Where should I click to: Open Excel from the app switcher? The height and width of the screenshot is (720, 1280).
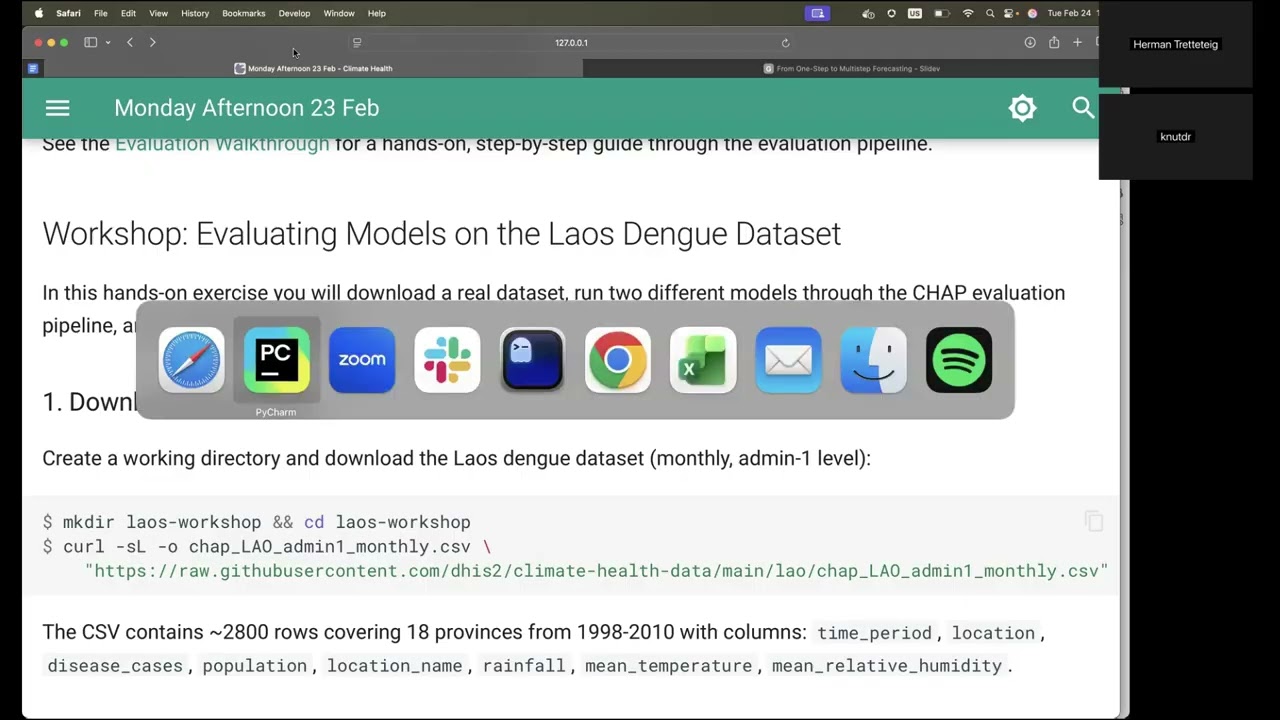click(x=703, y=360)
